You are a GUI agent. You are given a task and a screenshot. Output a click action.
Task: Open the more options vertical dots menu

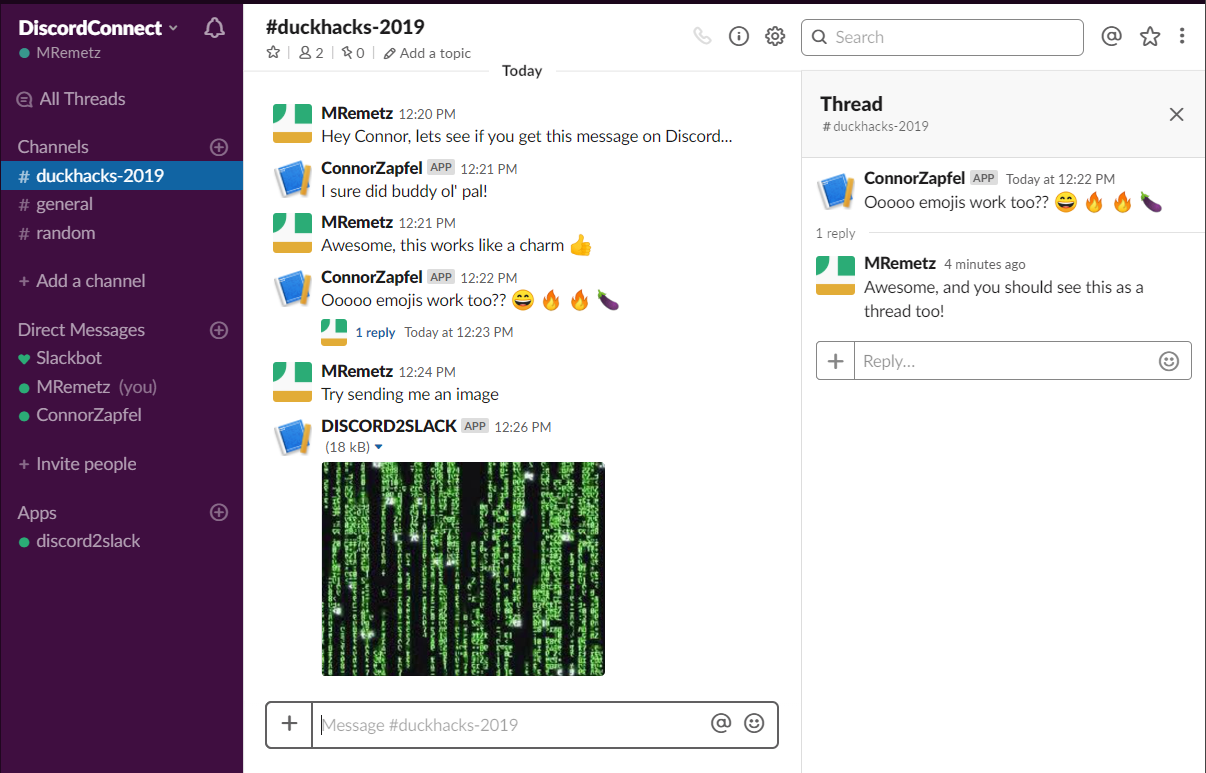1182,37
